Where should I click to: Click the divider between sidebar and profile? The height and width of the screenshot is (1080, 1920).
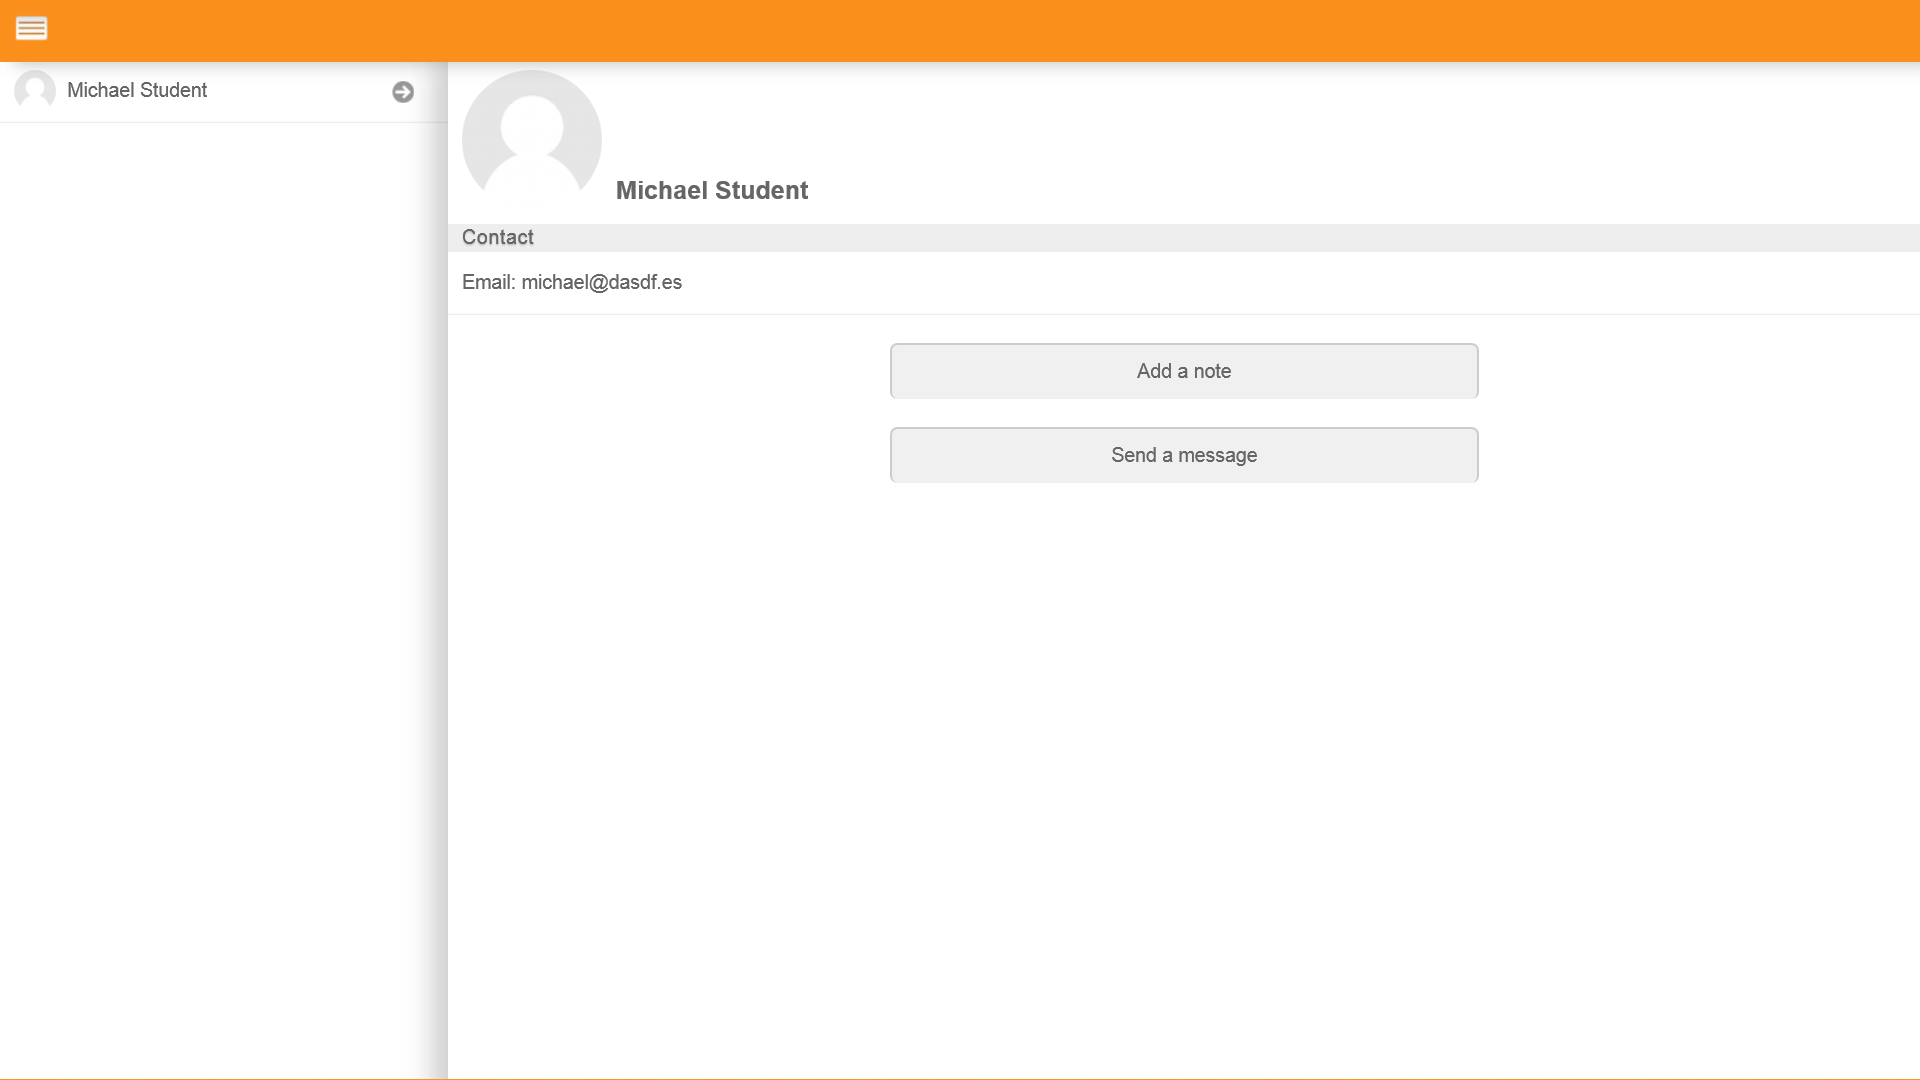click(x=446, y=600)
